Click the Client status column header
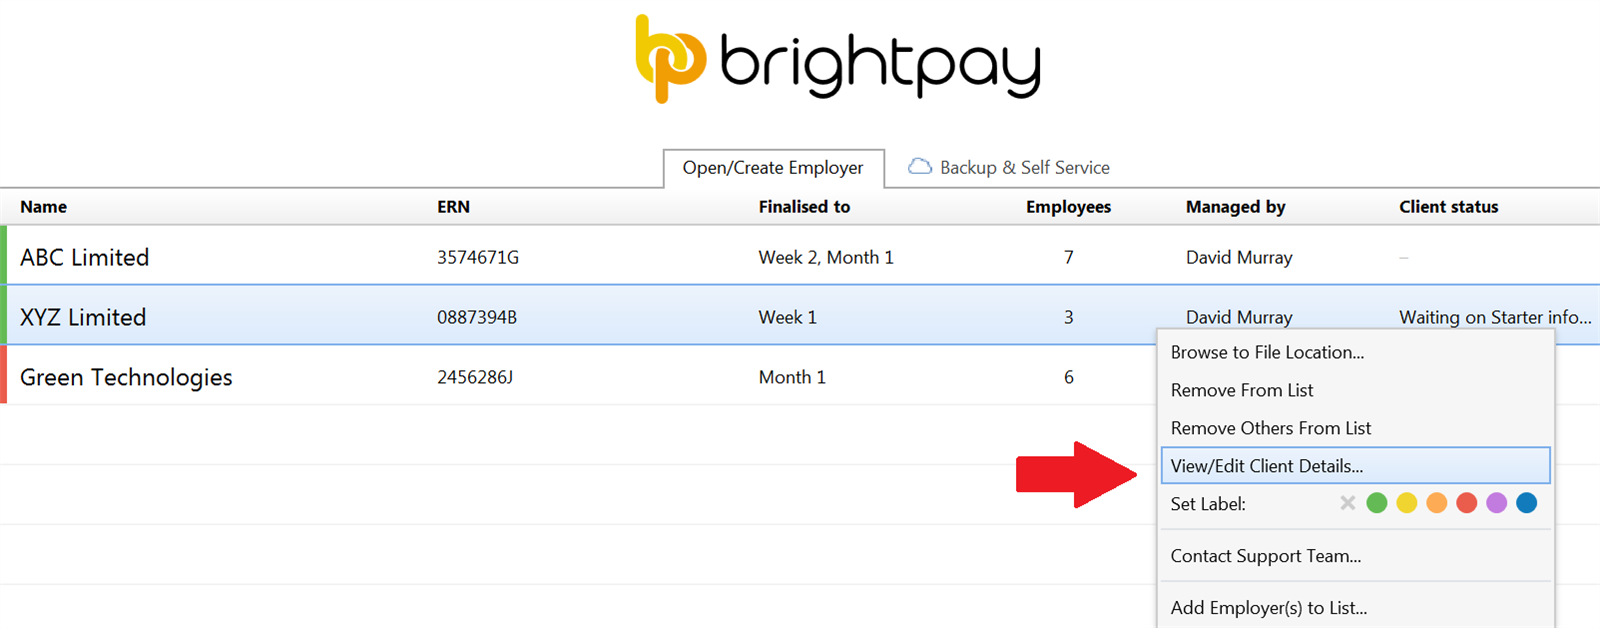Screen dimensions: 1600x628 [x=1448, y=207]
